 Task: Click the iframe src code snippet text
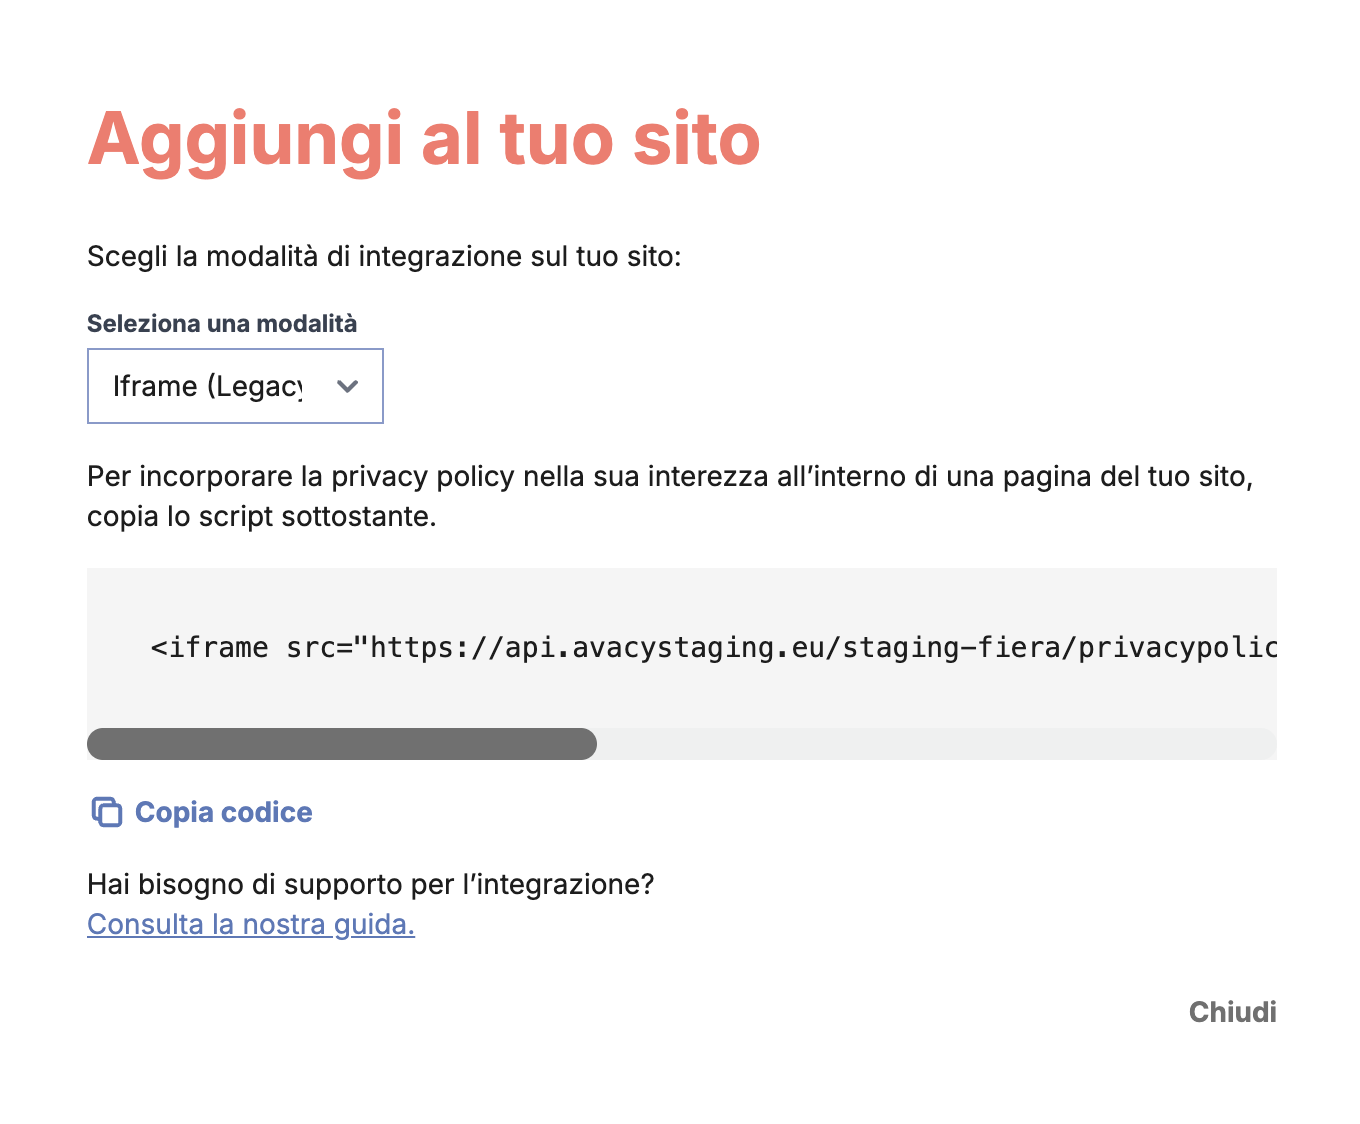714,648
